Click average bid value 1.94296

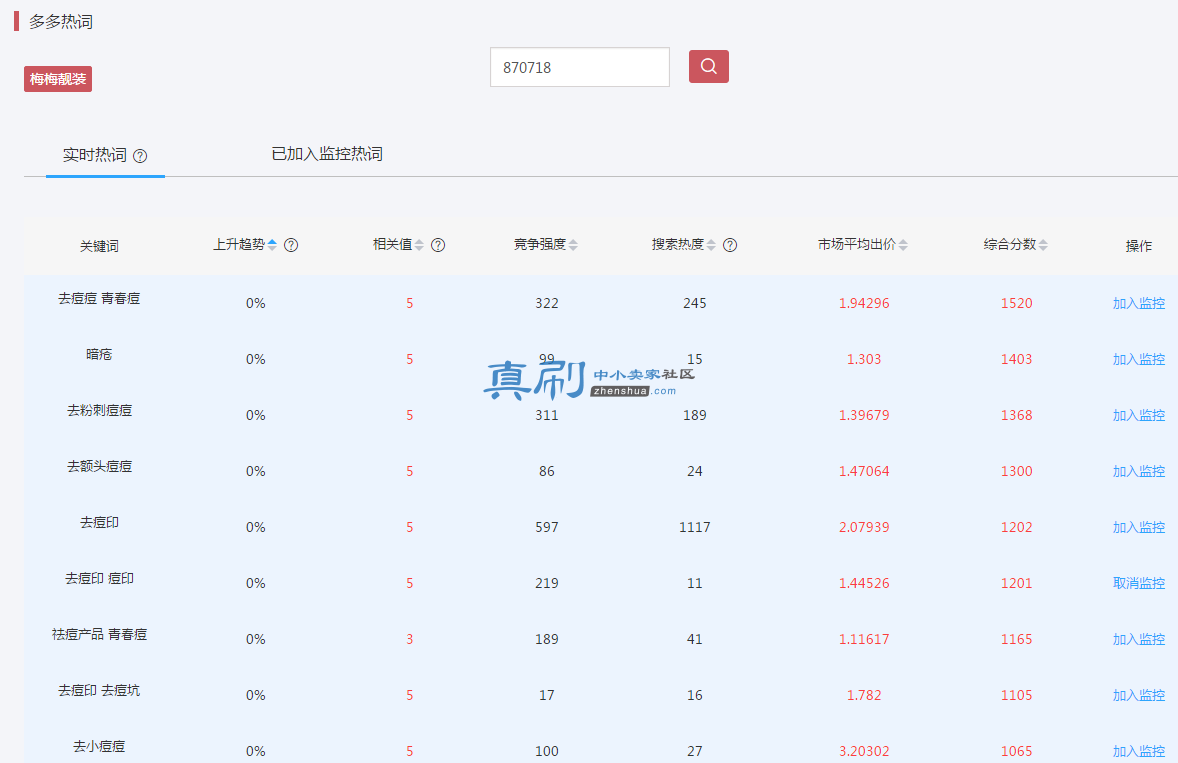point(864,303)
